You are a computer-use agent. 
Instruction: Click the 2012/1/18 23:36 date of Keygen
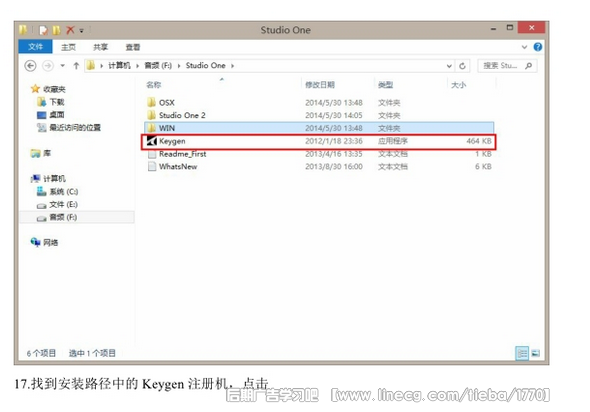click(x=334, y=141)
